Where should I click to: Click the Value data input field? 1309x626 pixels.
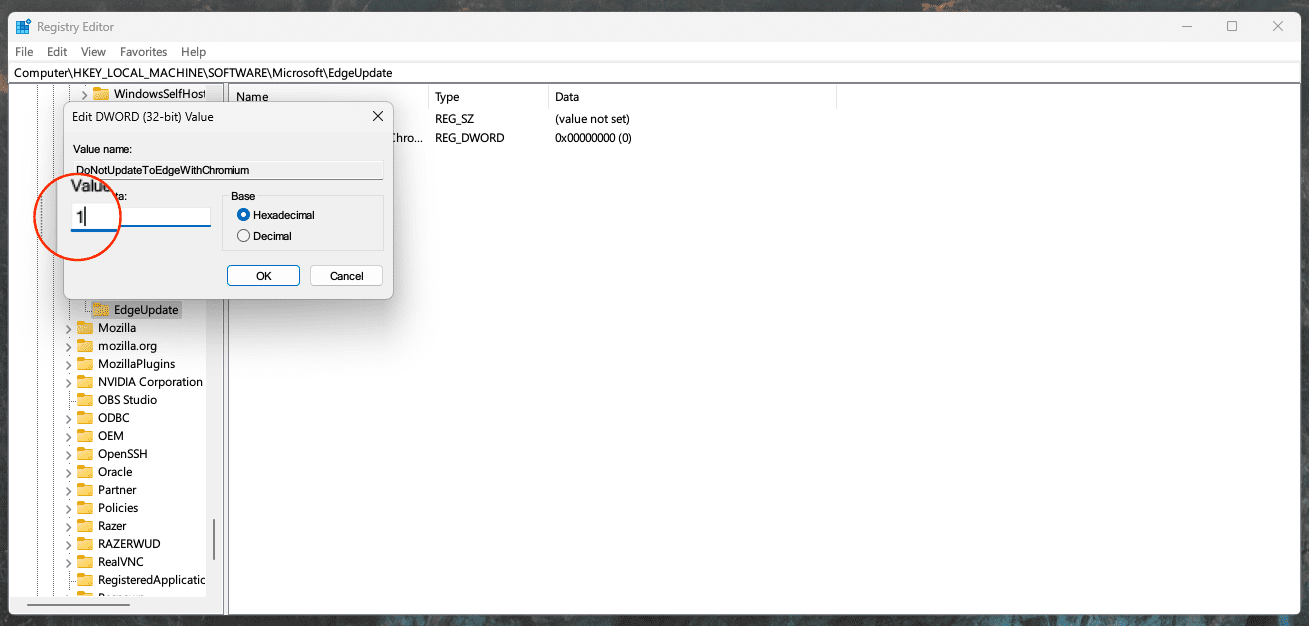(141, 217)
